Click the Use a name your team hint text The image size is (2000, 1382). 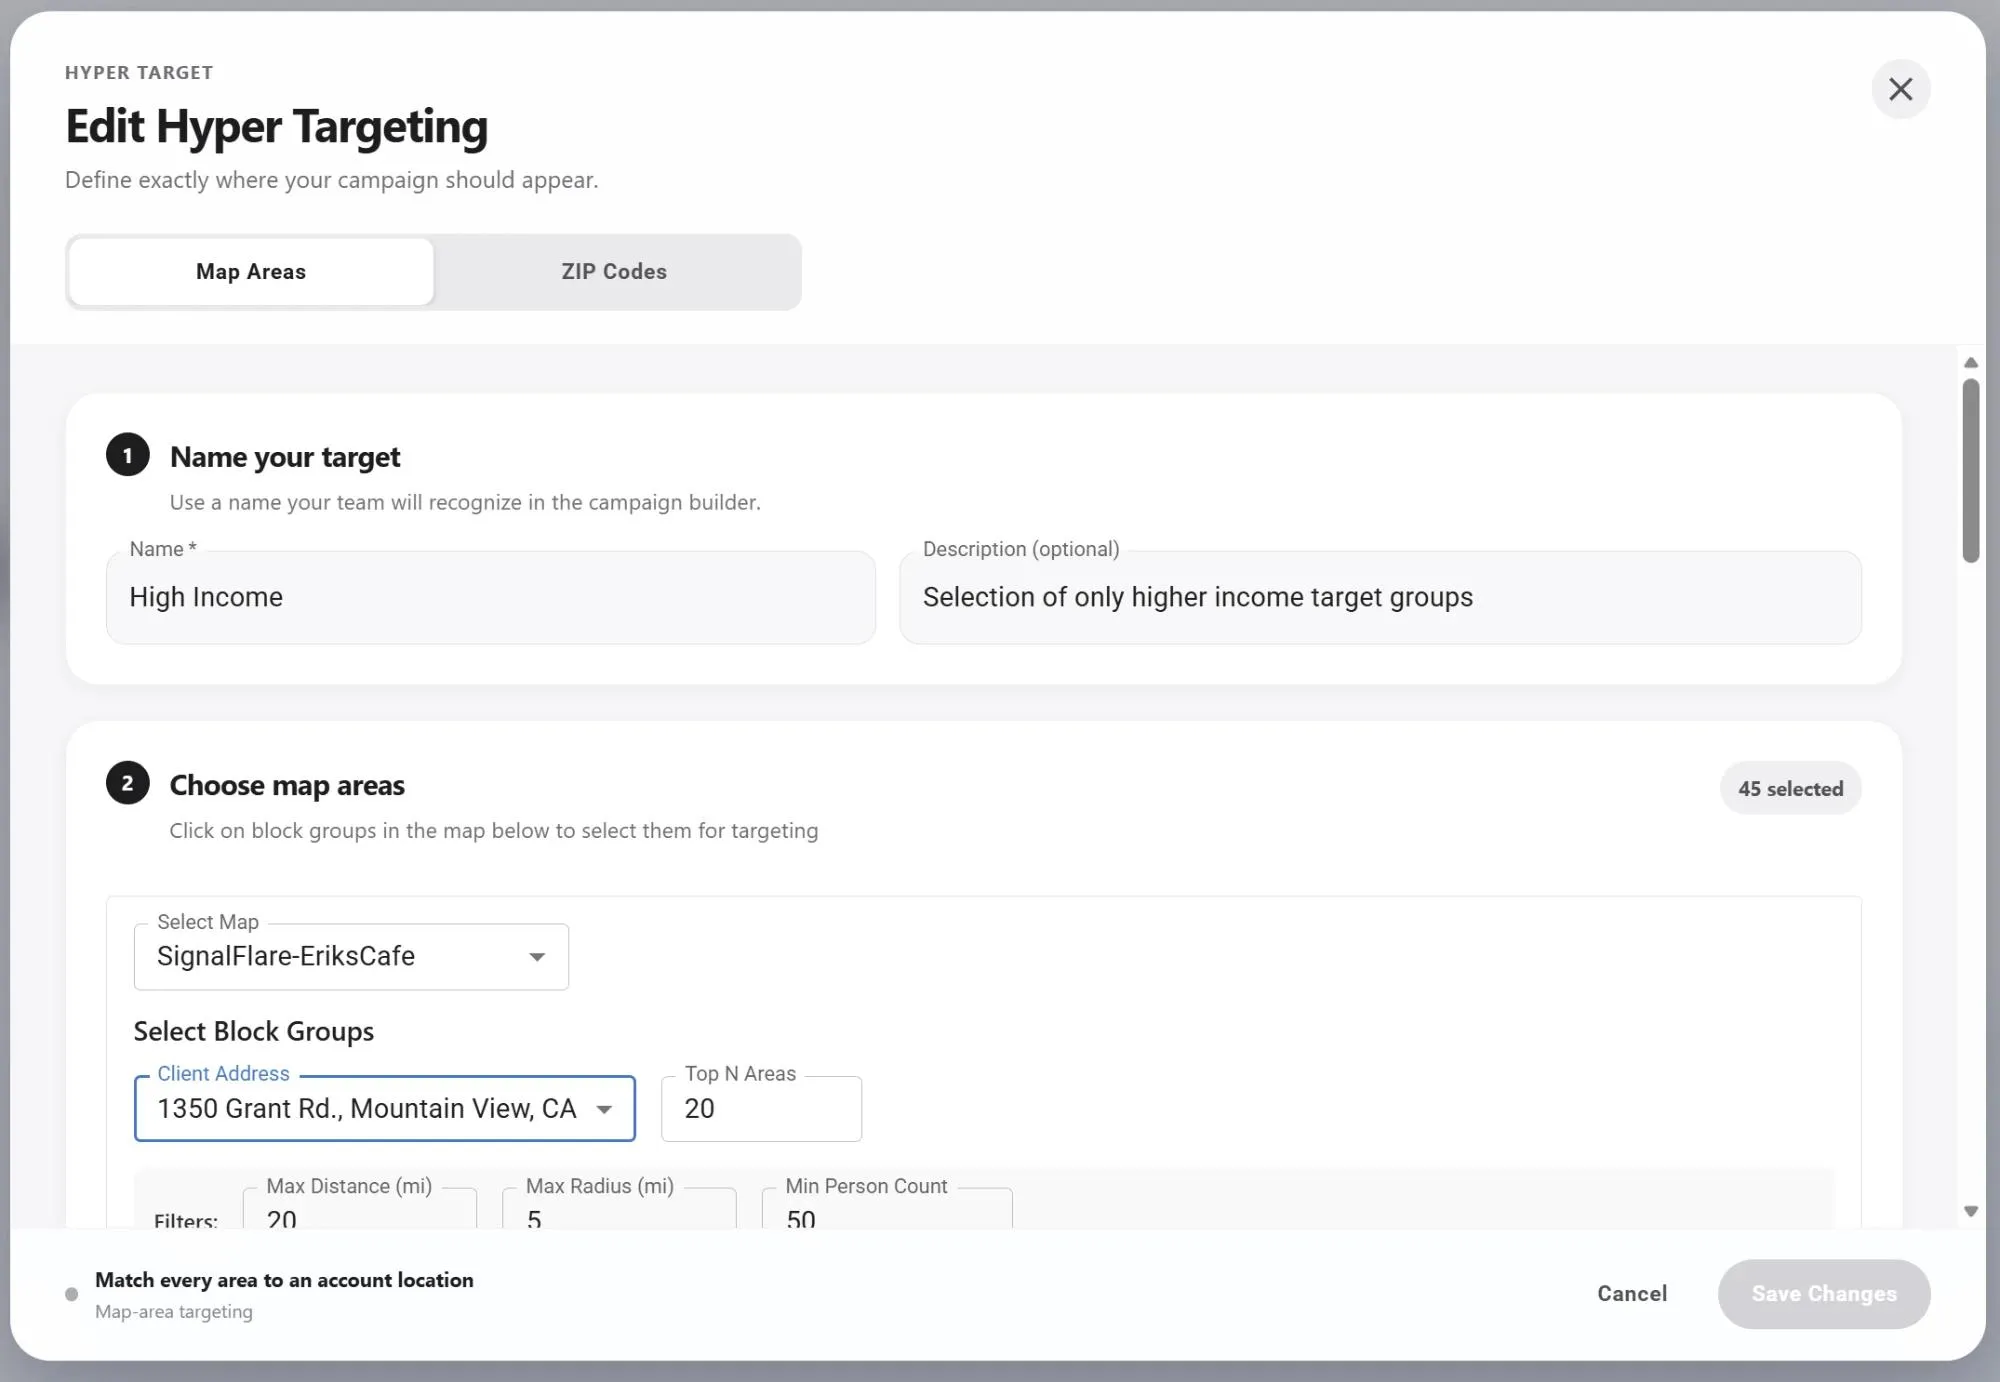coord(465,503)
